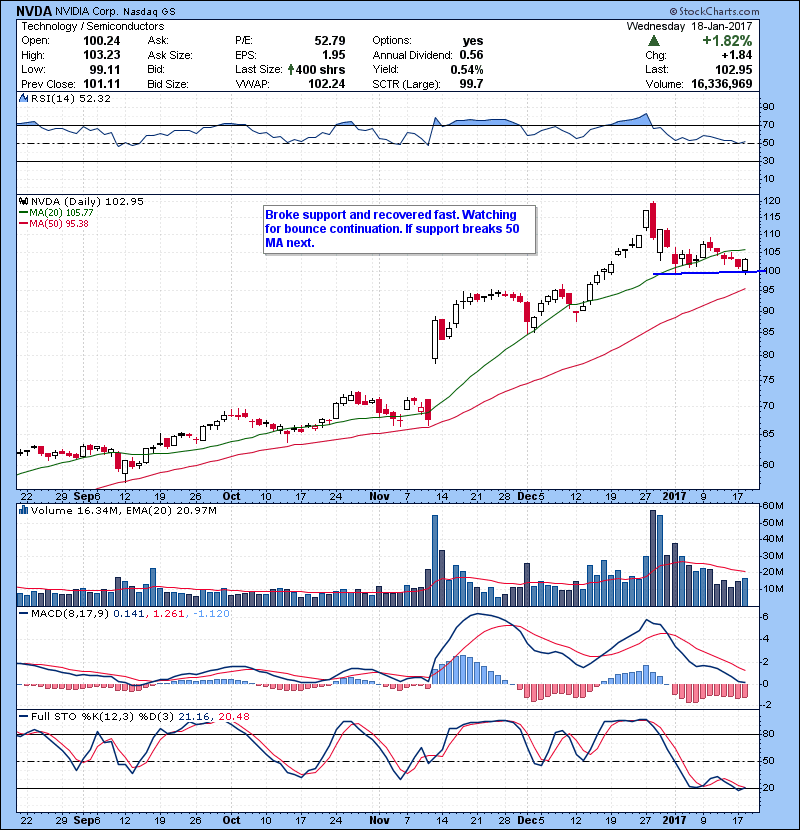Click the EPS value 1.95
Image resolution: width=800 pixels, height=830 pixels.
pyautogui.click(x=334, y=55)
